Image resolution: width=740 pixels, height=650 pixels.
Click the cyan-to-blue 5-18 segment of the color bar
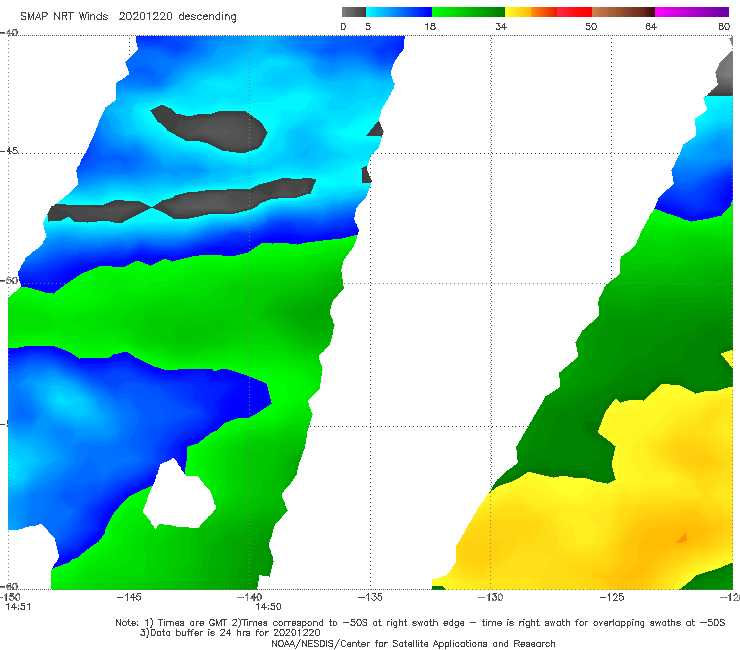tap(399, 12)
